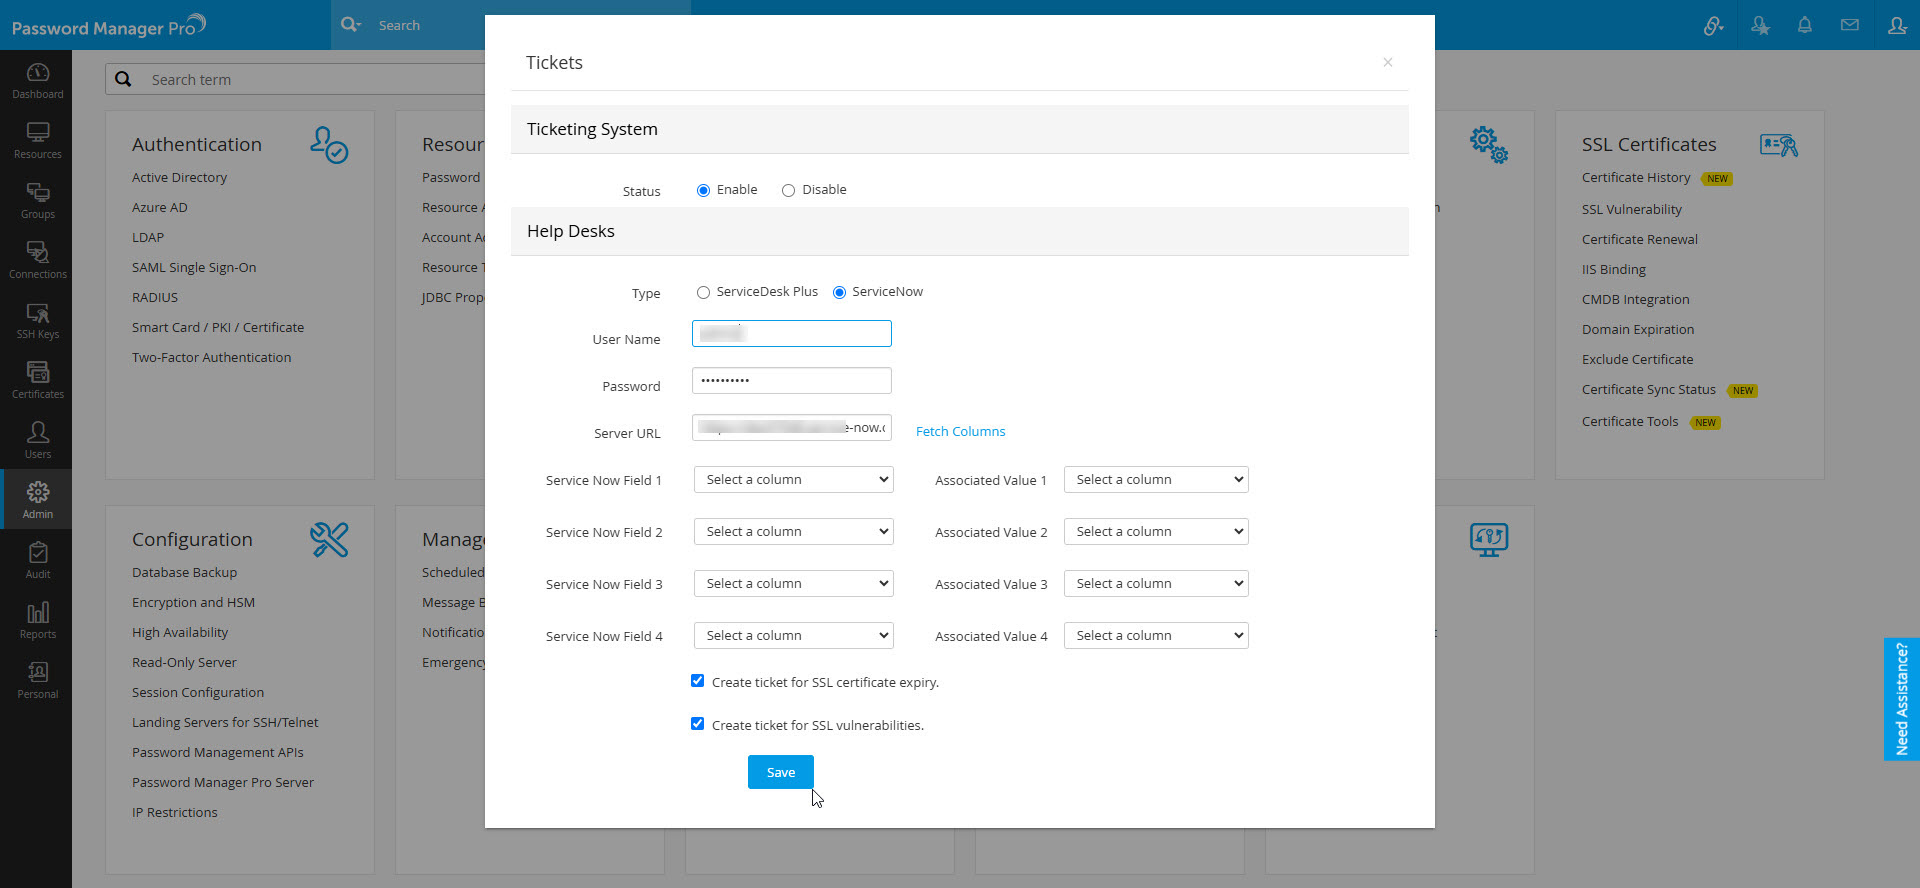Click the Authentication section icon
The width and height of the screenshot is (1920, 888).
(x=329, y=145)
